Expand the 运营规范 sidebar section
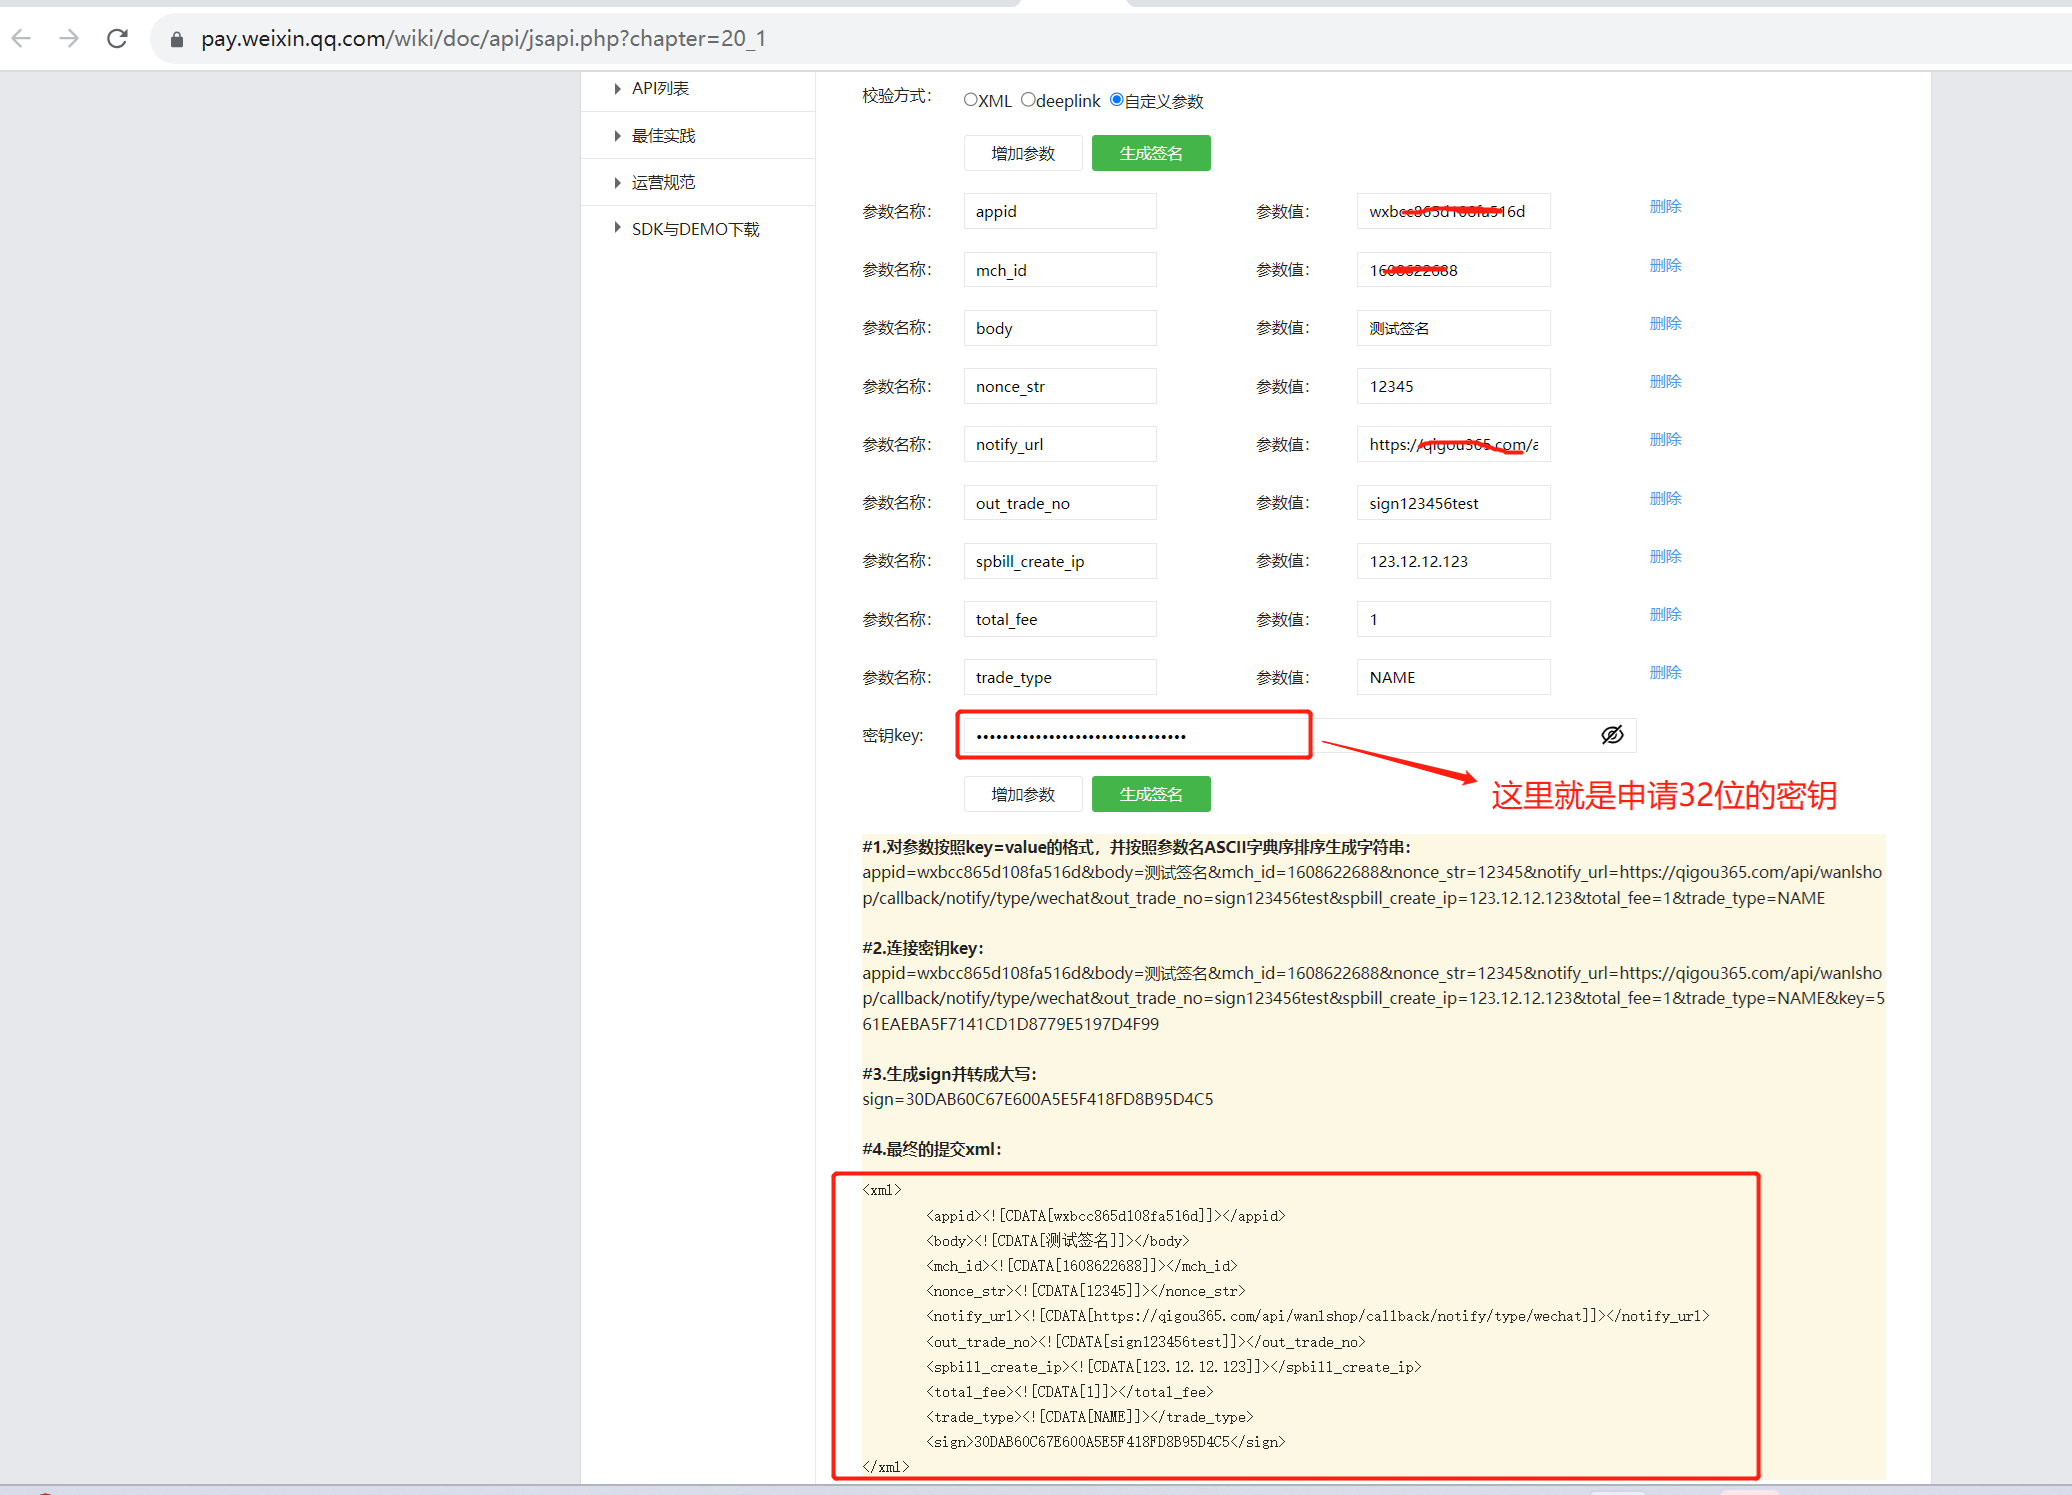The width and height of the screenshot is (2072, 1495). click(663, 182)
